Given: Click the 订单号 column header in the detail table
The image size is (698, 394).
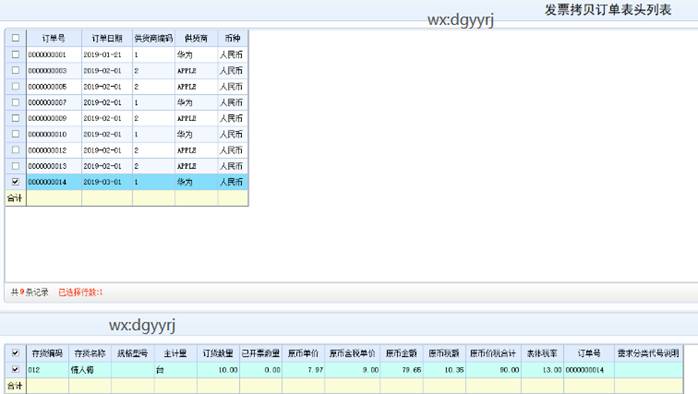Looking at the screenshot, I should point(589,353).
